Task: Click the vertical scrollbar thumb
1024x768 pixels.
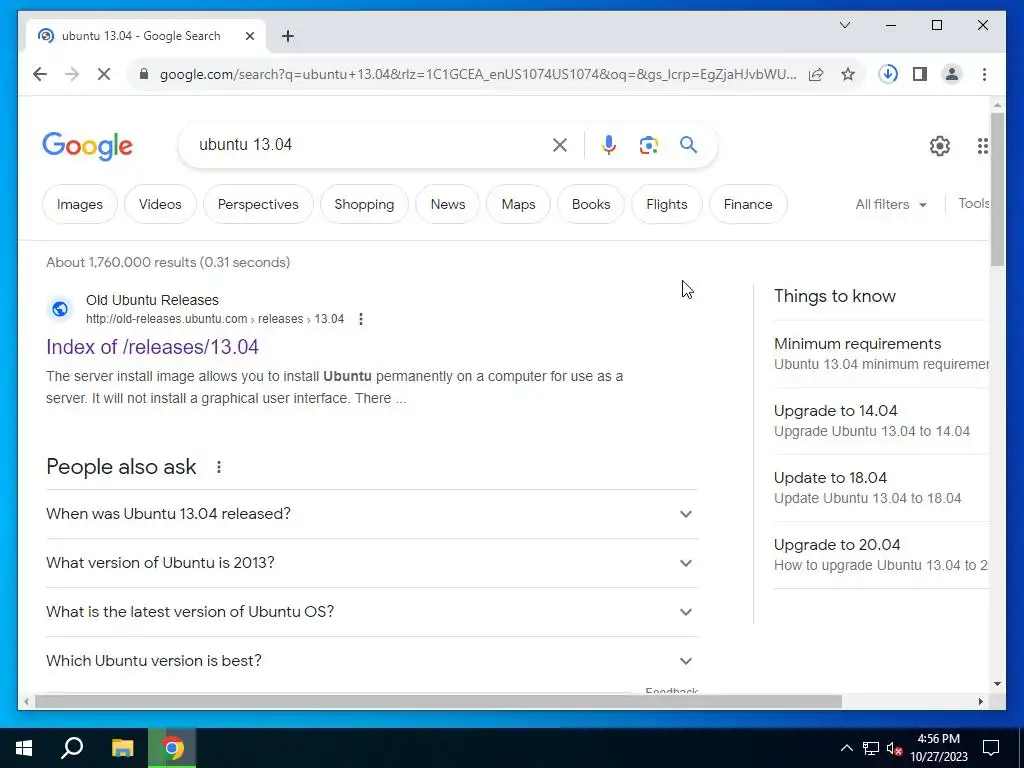Action: coord(997,189)
